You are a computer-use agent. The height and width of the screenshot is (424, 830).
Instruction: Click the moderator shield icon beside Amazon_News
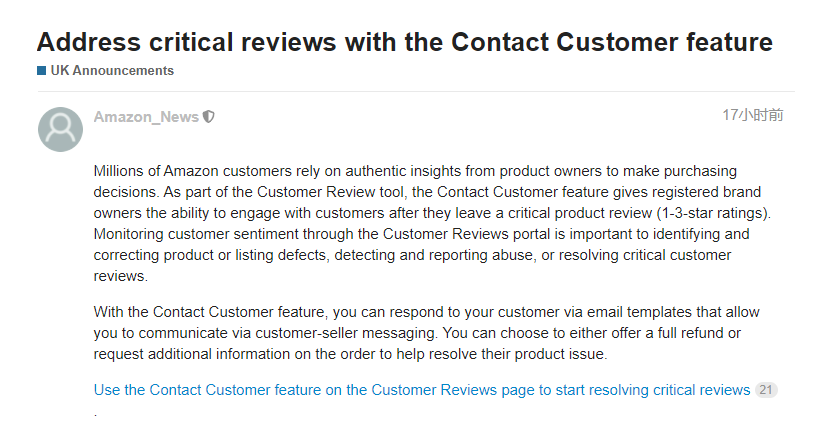[209, 117]
